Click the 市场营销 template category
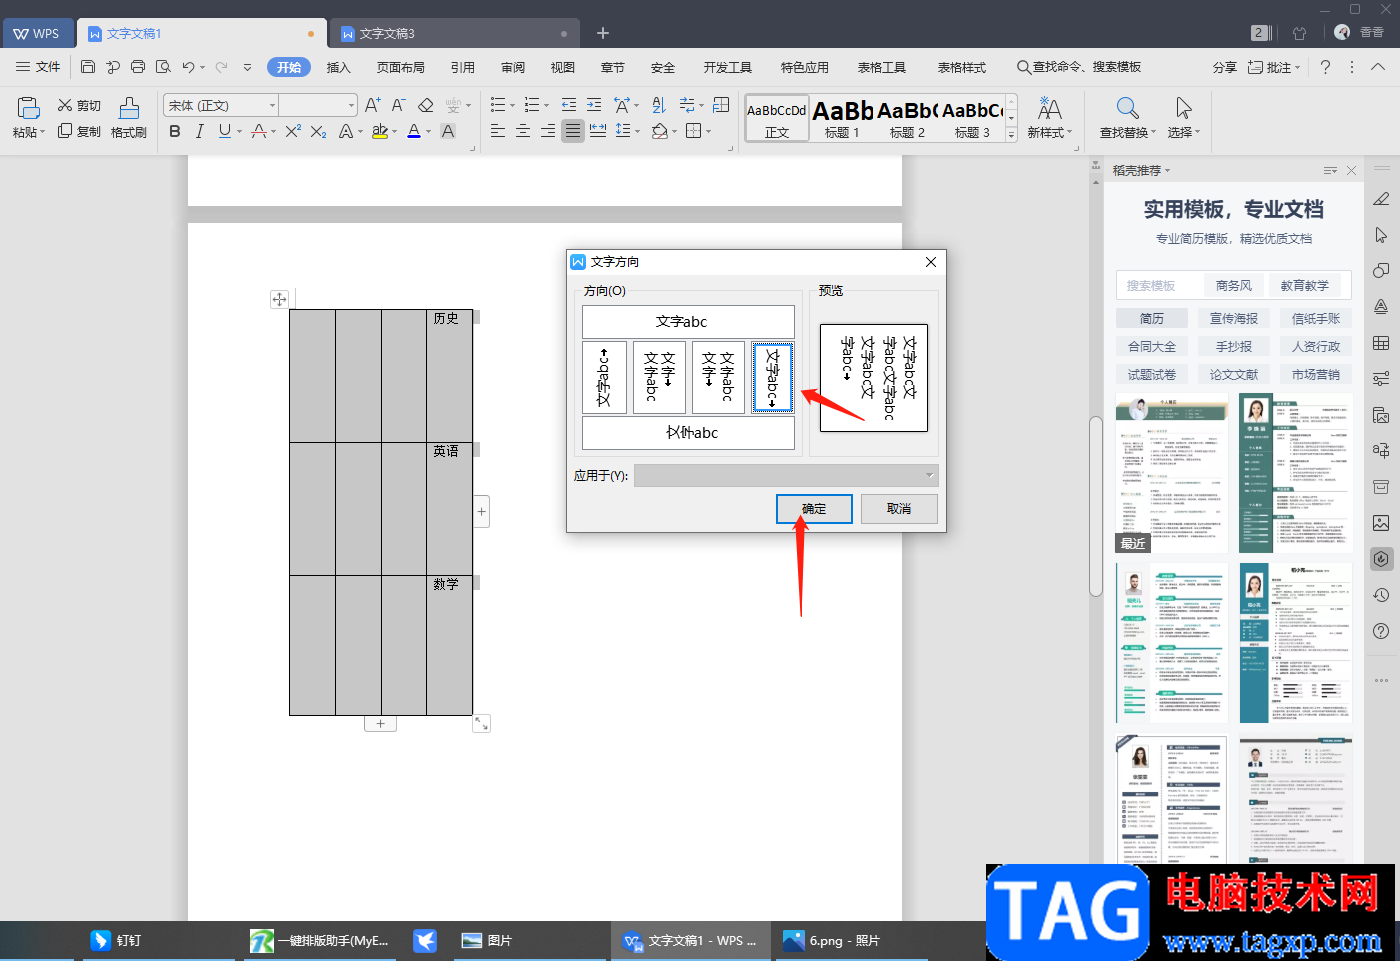 [x=1316, y=374]
